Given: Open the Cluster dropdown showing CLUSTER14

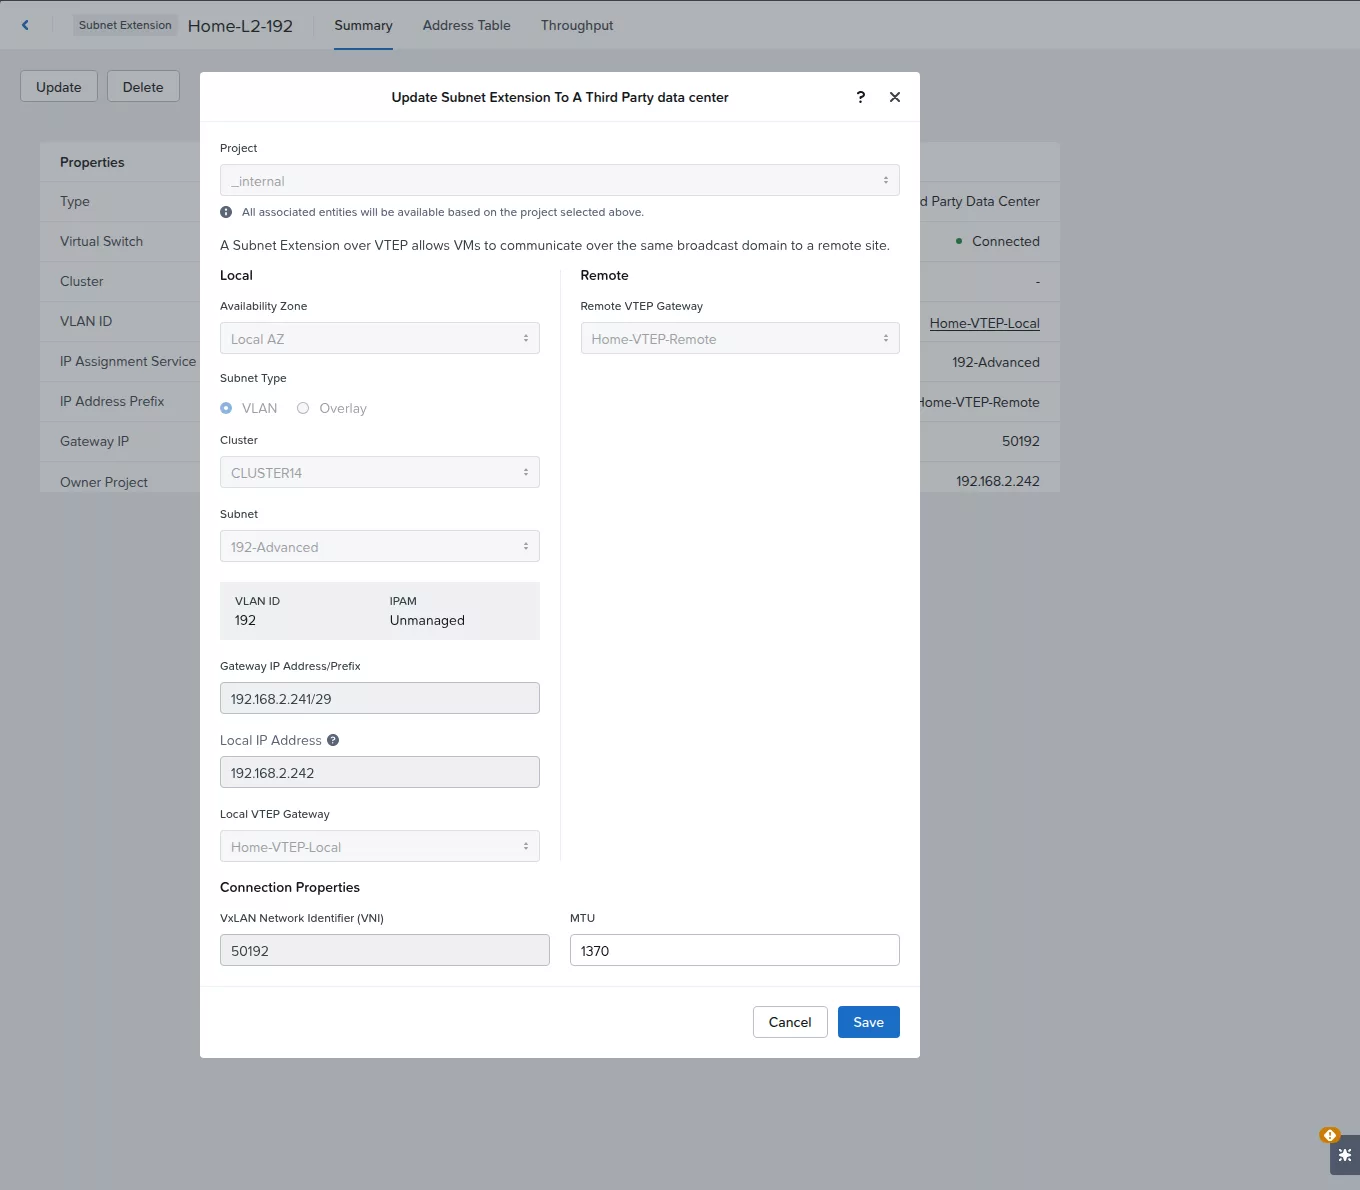Looking at the screenshot, I should 380,472.
